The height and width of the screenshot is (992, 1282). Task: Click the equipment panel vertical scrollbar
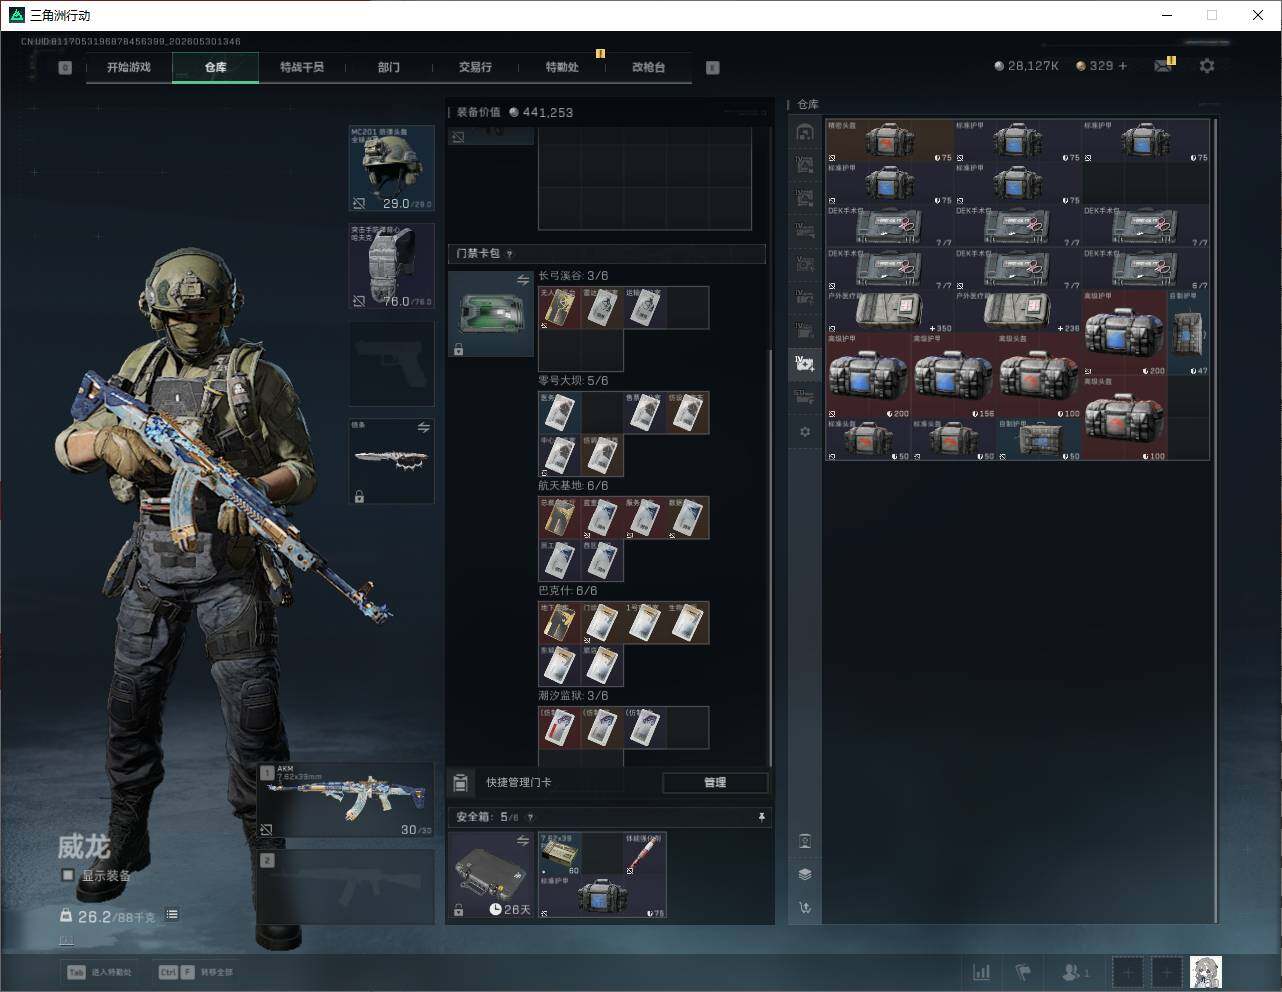pyautogui.click(x=768, y=558)
